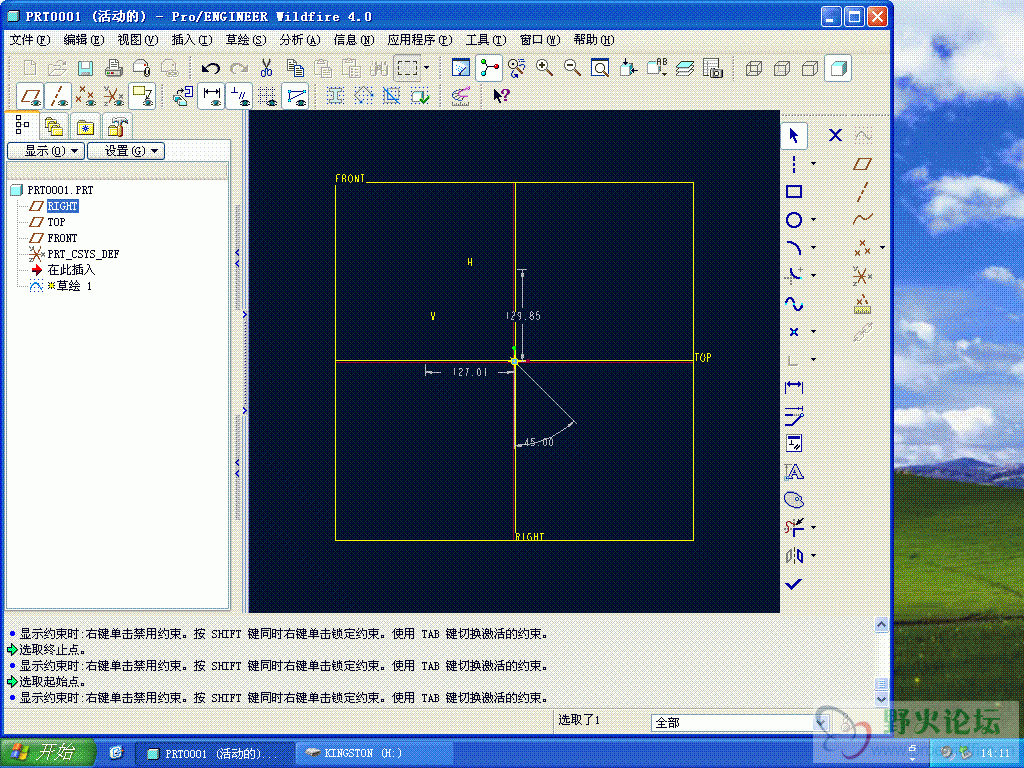Toggle section vertices display

click(295, 96)
